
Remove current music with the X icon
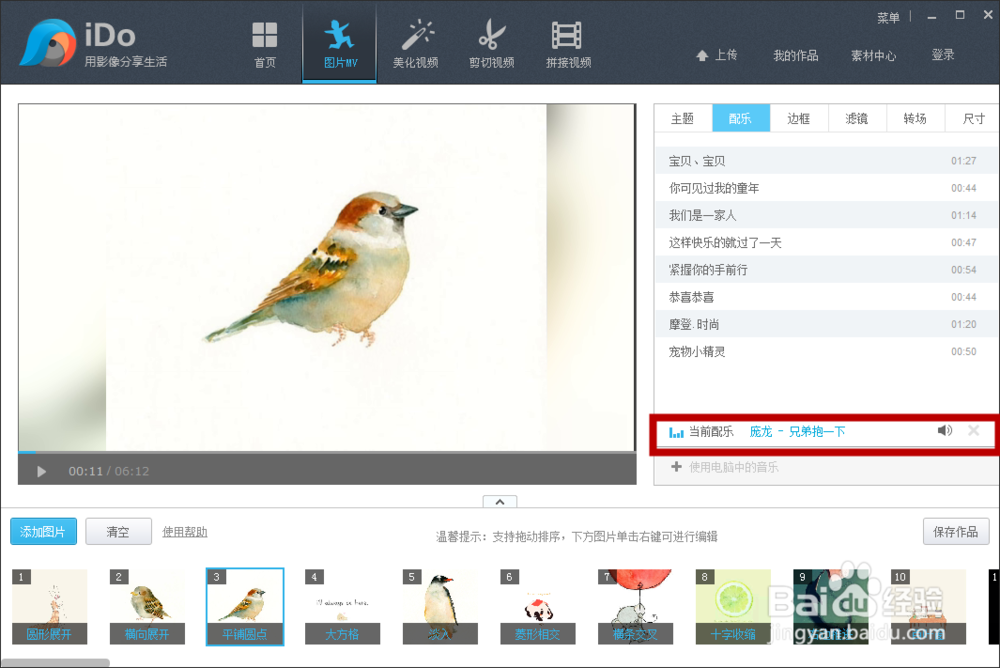(x=973, y=431)
